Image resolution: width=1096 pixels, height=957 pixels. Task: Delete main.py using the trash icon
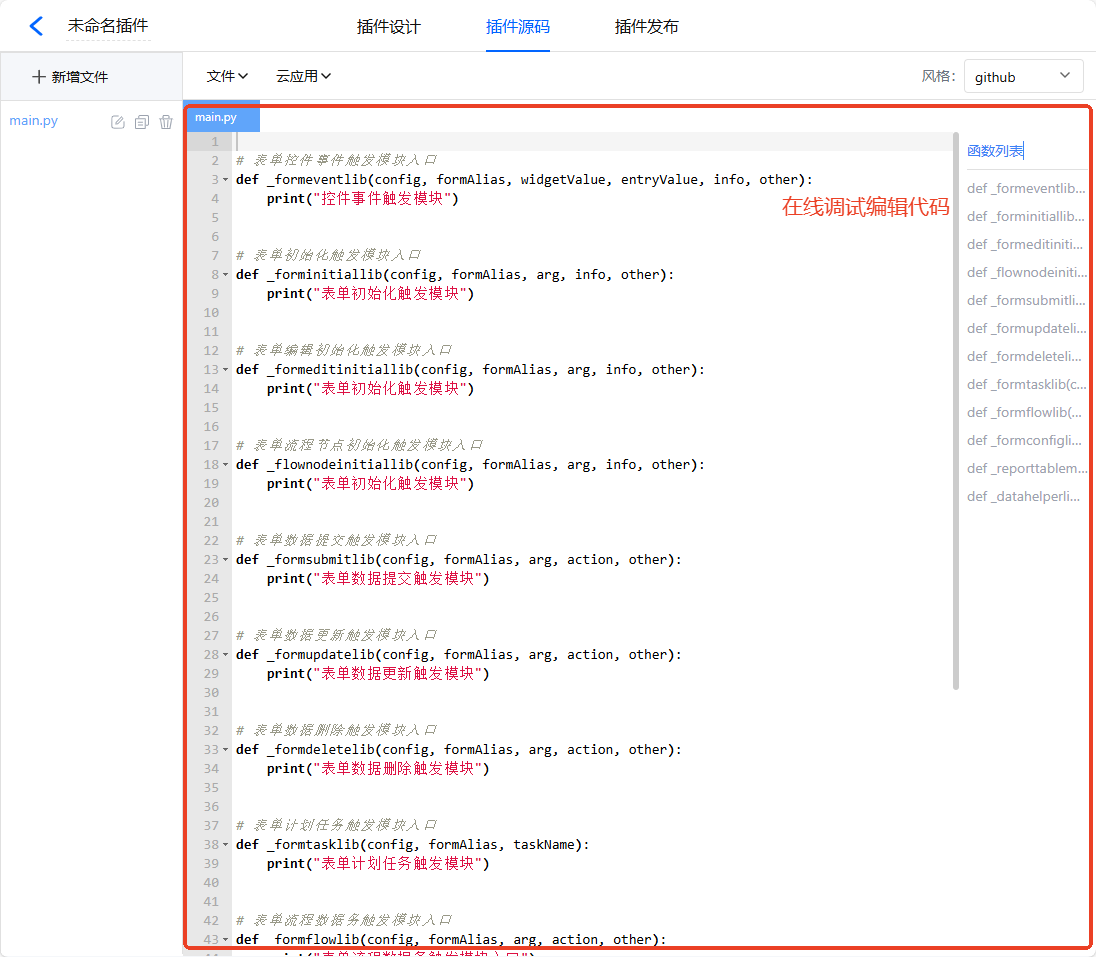(166, 122)
